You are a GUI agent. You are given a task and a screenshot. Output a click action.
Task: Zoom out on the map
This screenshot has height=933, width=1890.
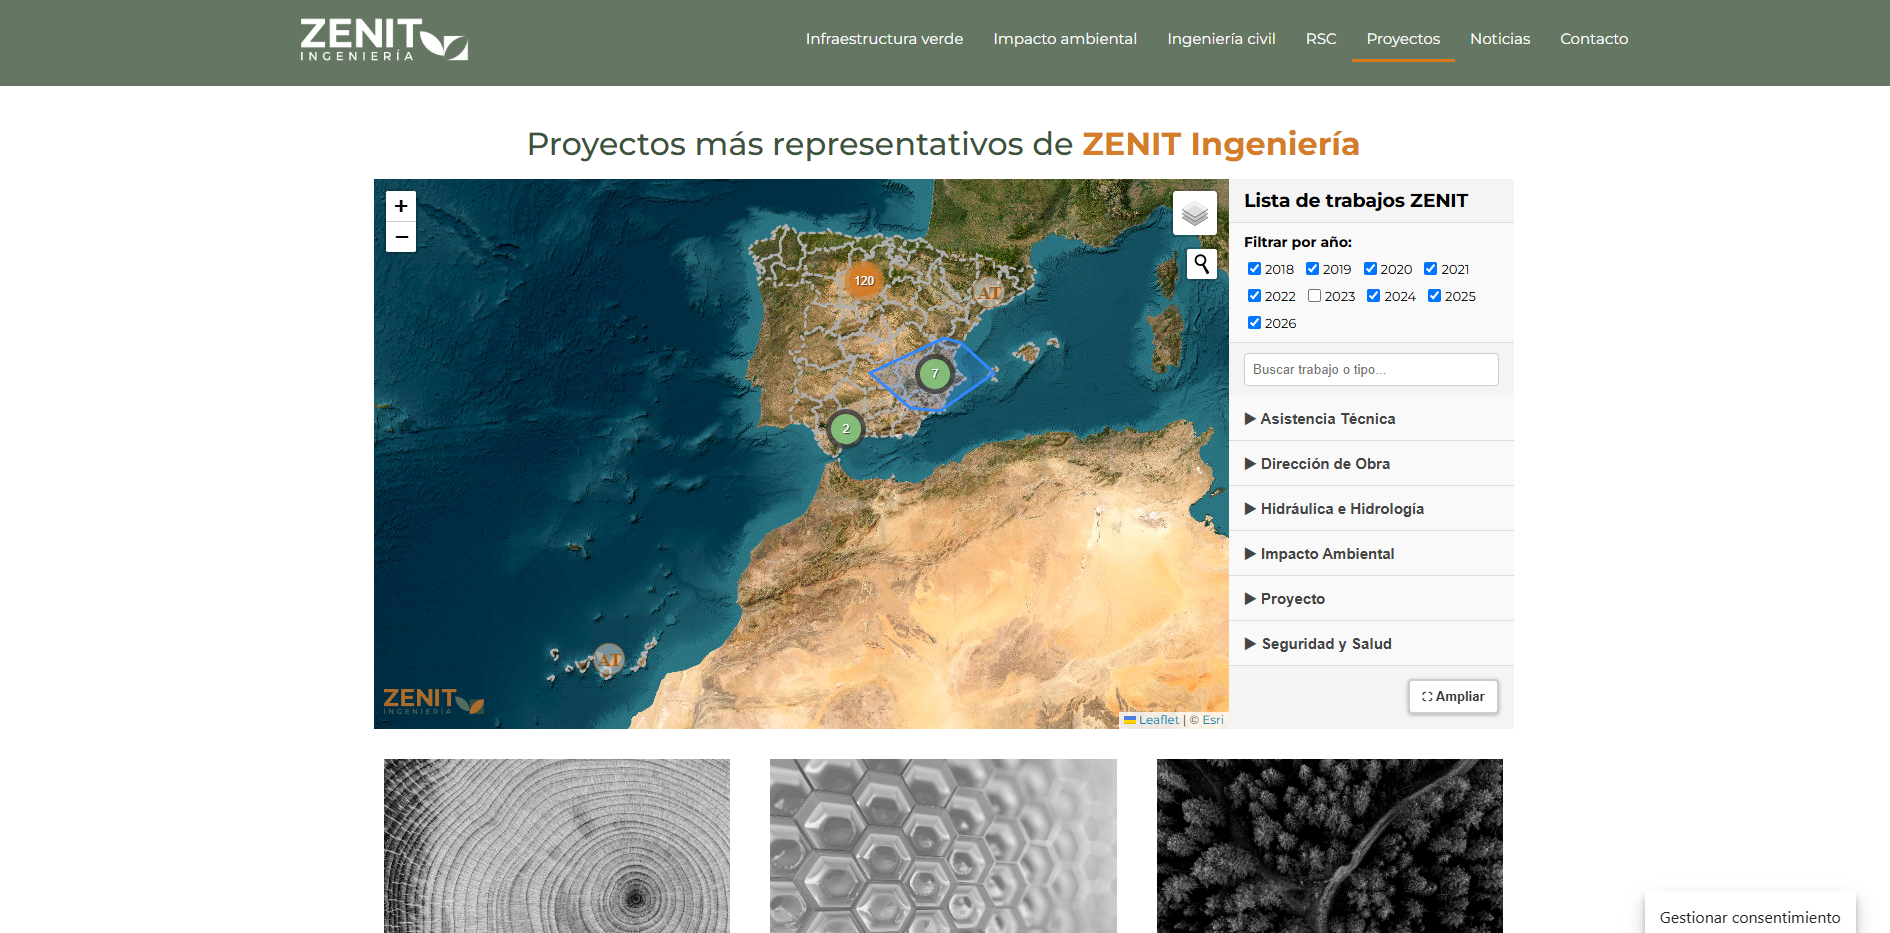click(x=401, y=237)
